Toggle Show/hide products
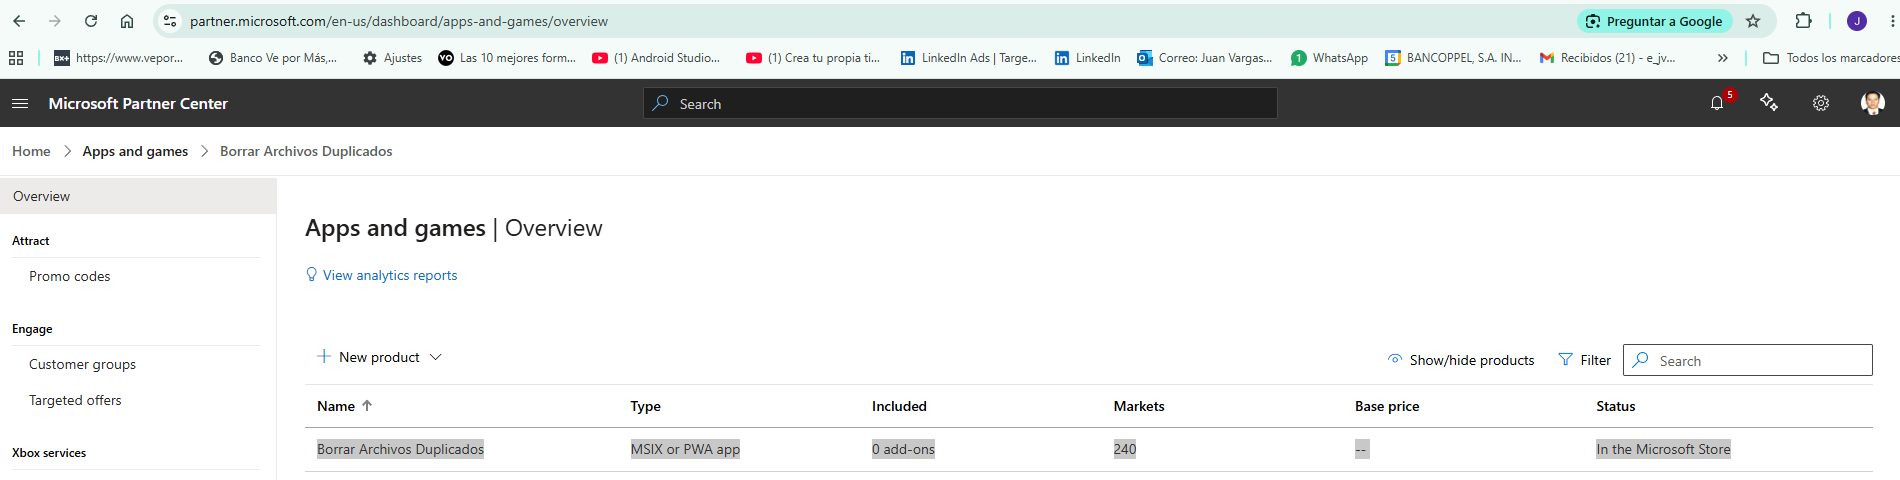 [1460, 360]
